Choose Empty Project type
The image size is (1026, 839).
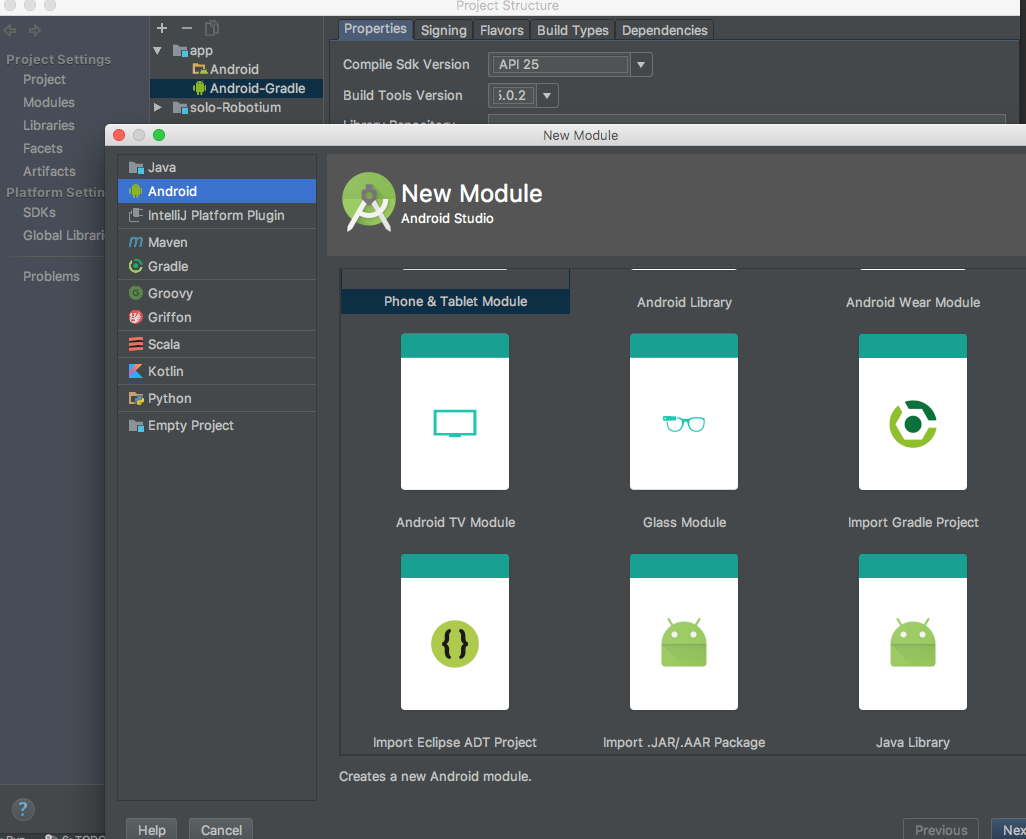217,425
